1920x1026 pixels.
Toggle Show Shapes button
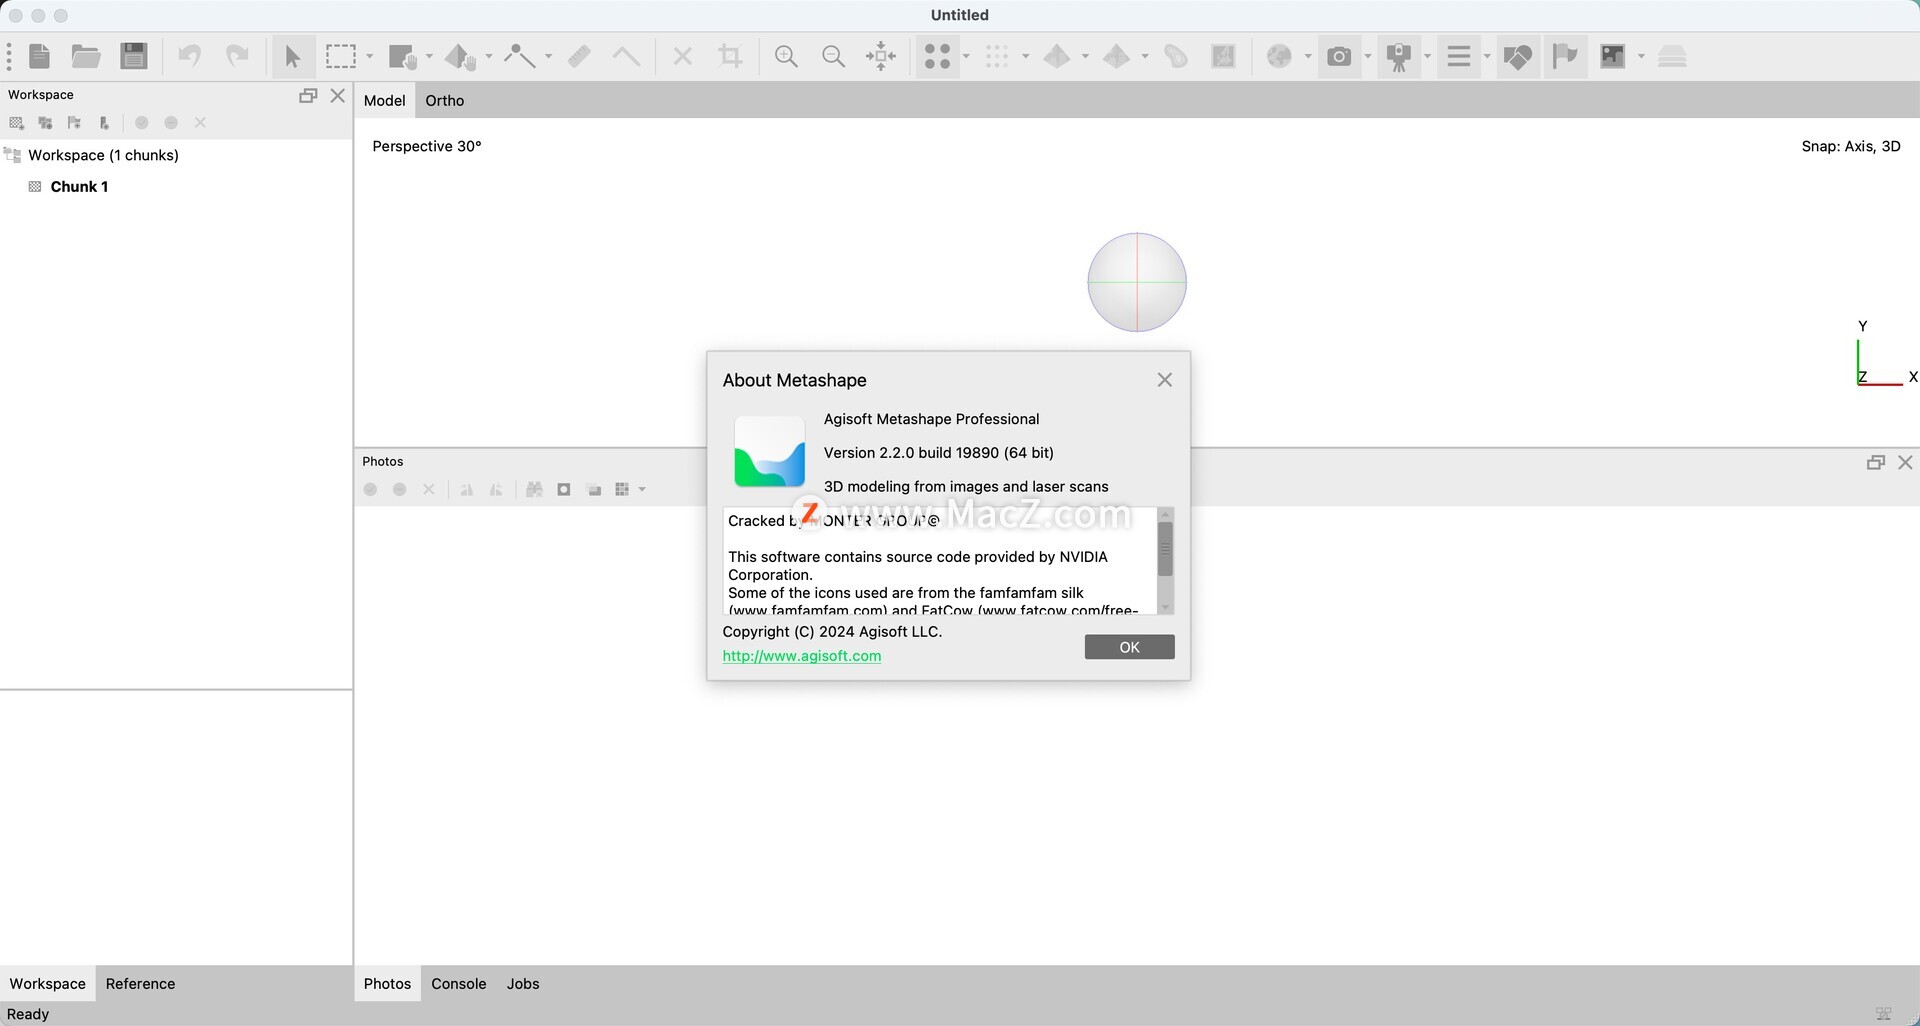pos(1517,56)
